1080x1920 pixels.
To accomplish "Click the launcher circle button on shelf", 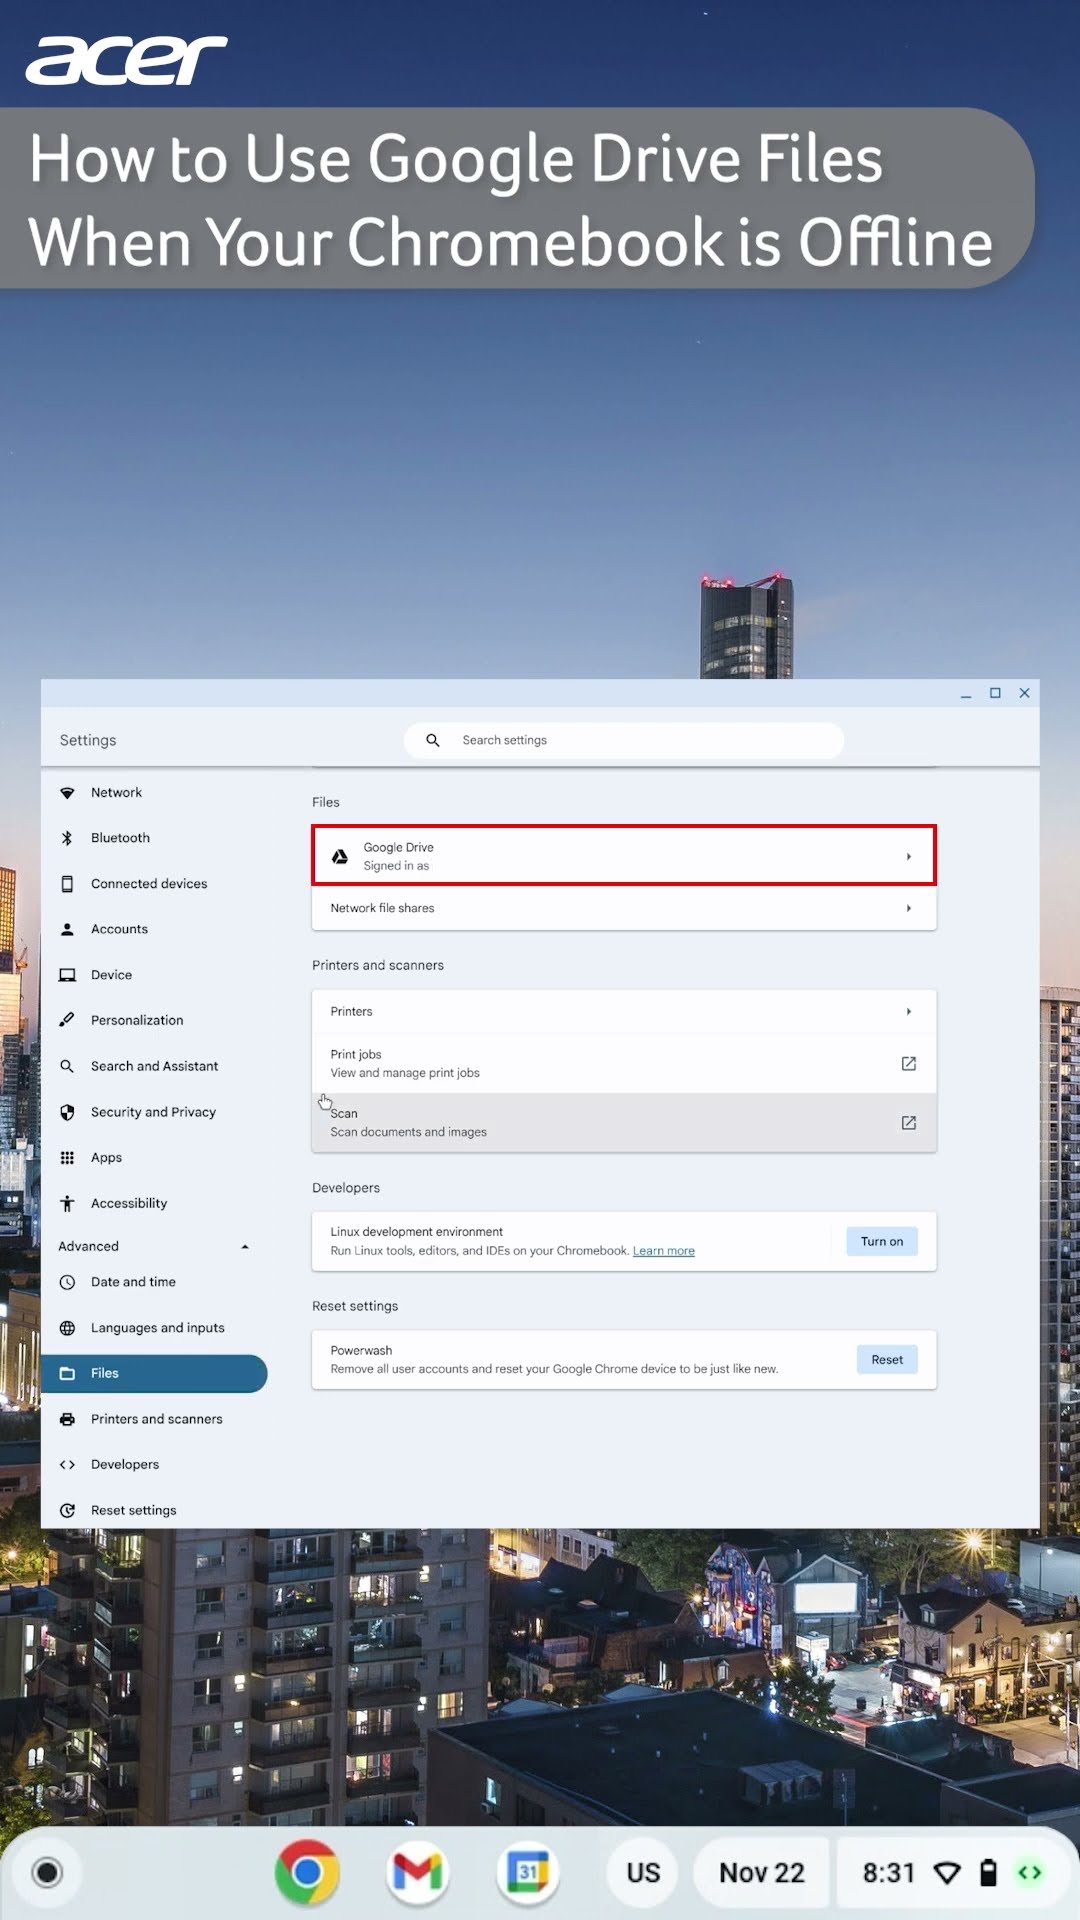I will (x=47, y=1872).
